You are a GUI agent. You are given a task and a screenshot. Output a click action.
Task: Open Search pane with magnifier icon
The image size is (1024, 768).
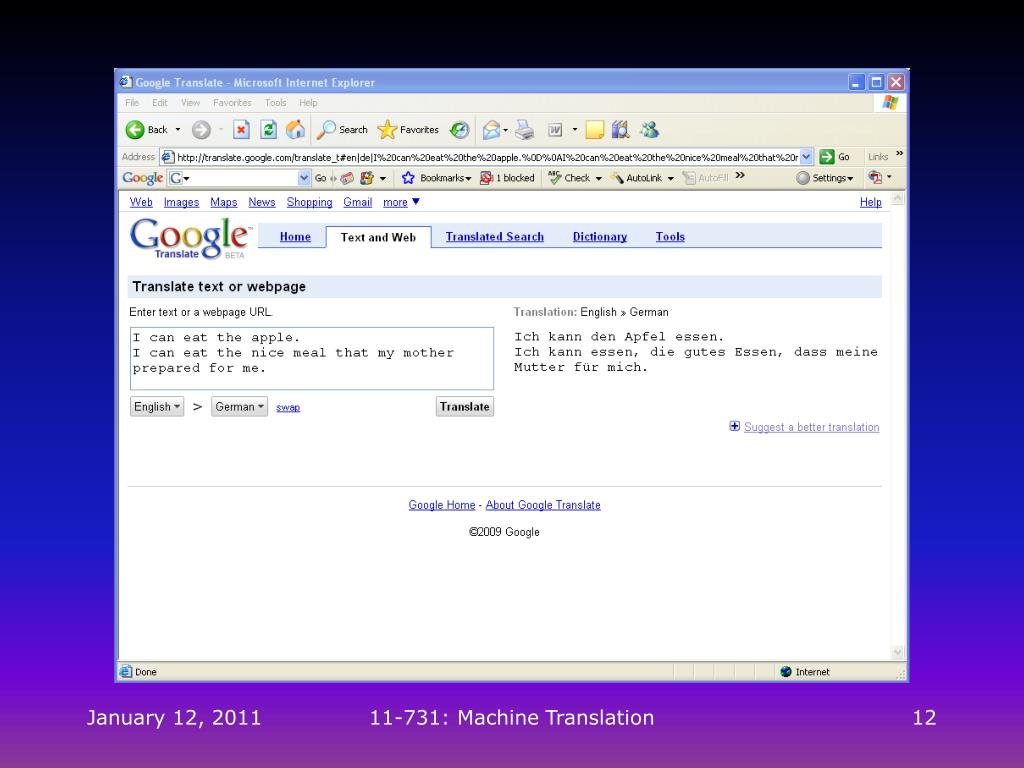(342, 130)
